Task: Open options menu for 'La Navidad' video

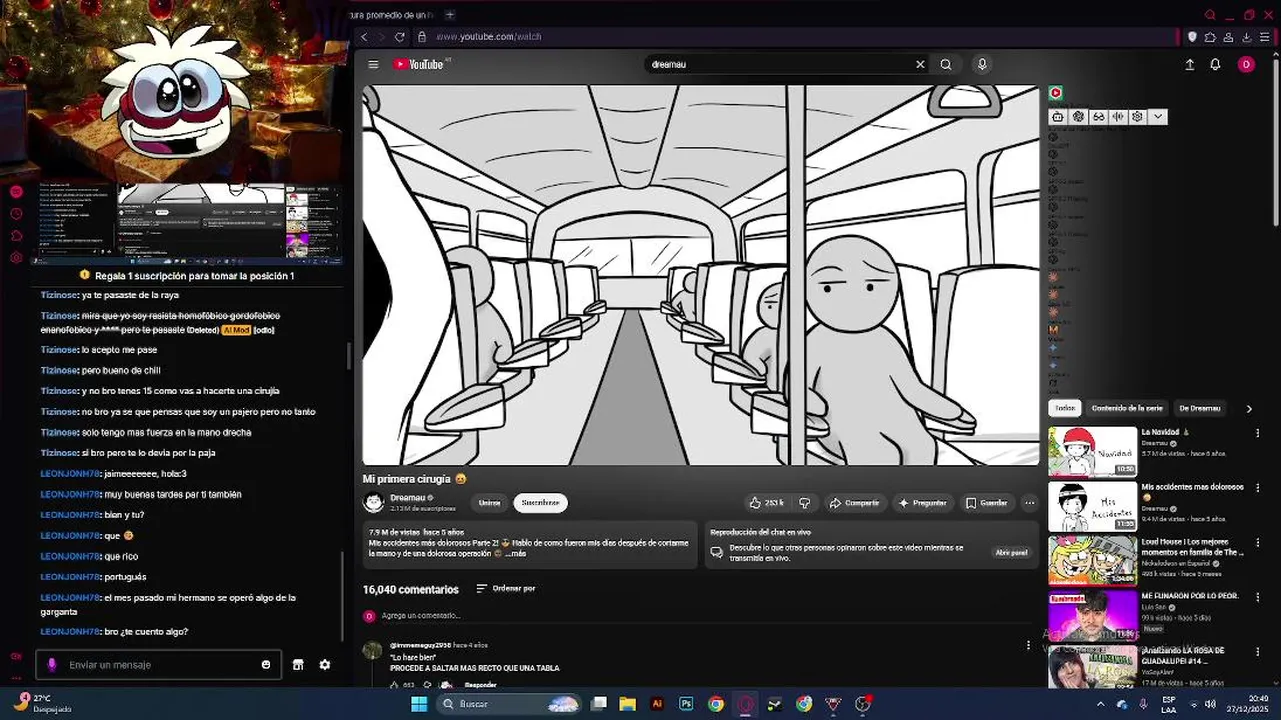Action: click(1258, 433)
